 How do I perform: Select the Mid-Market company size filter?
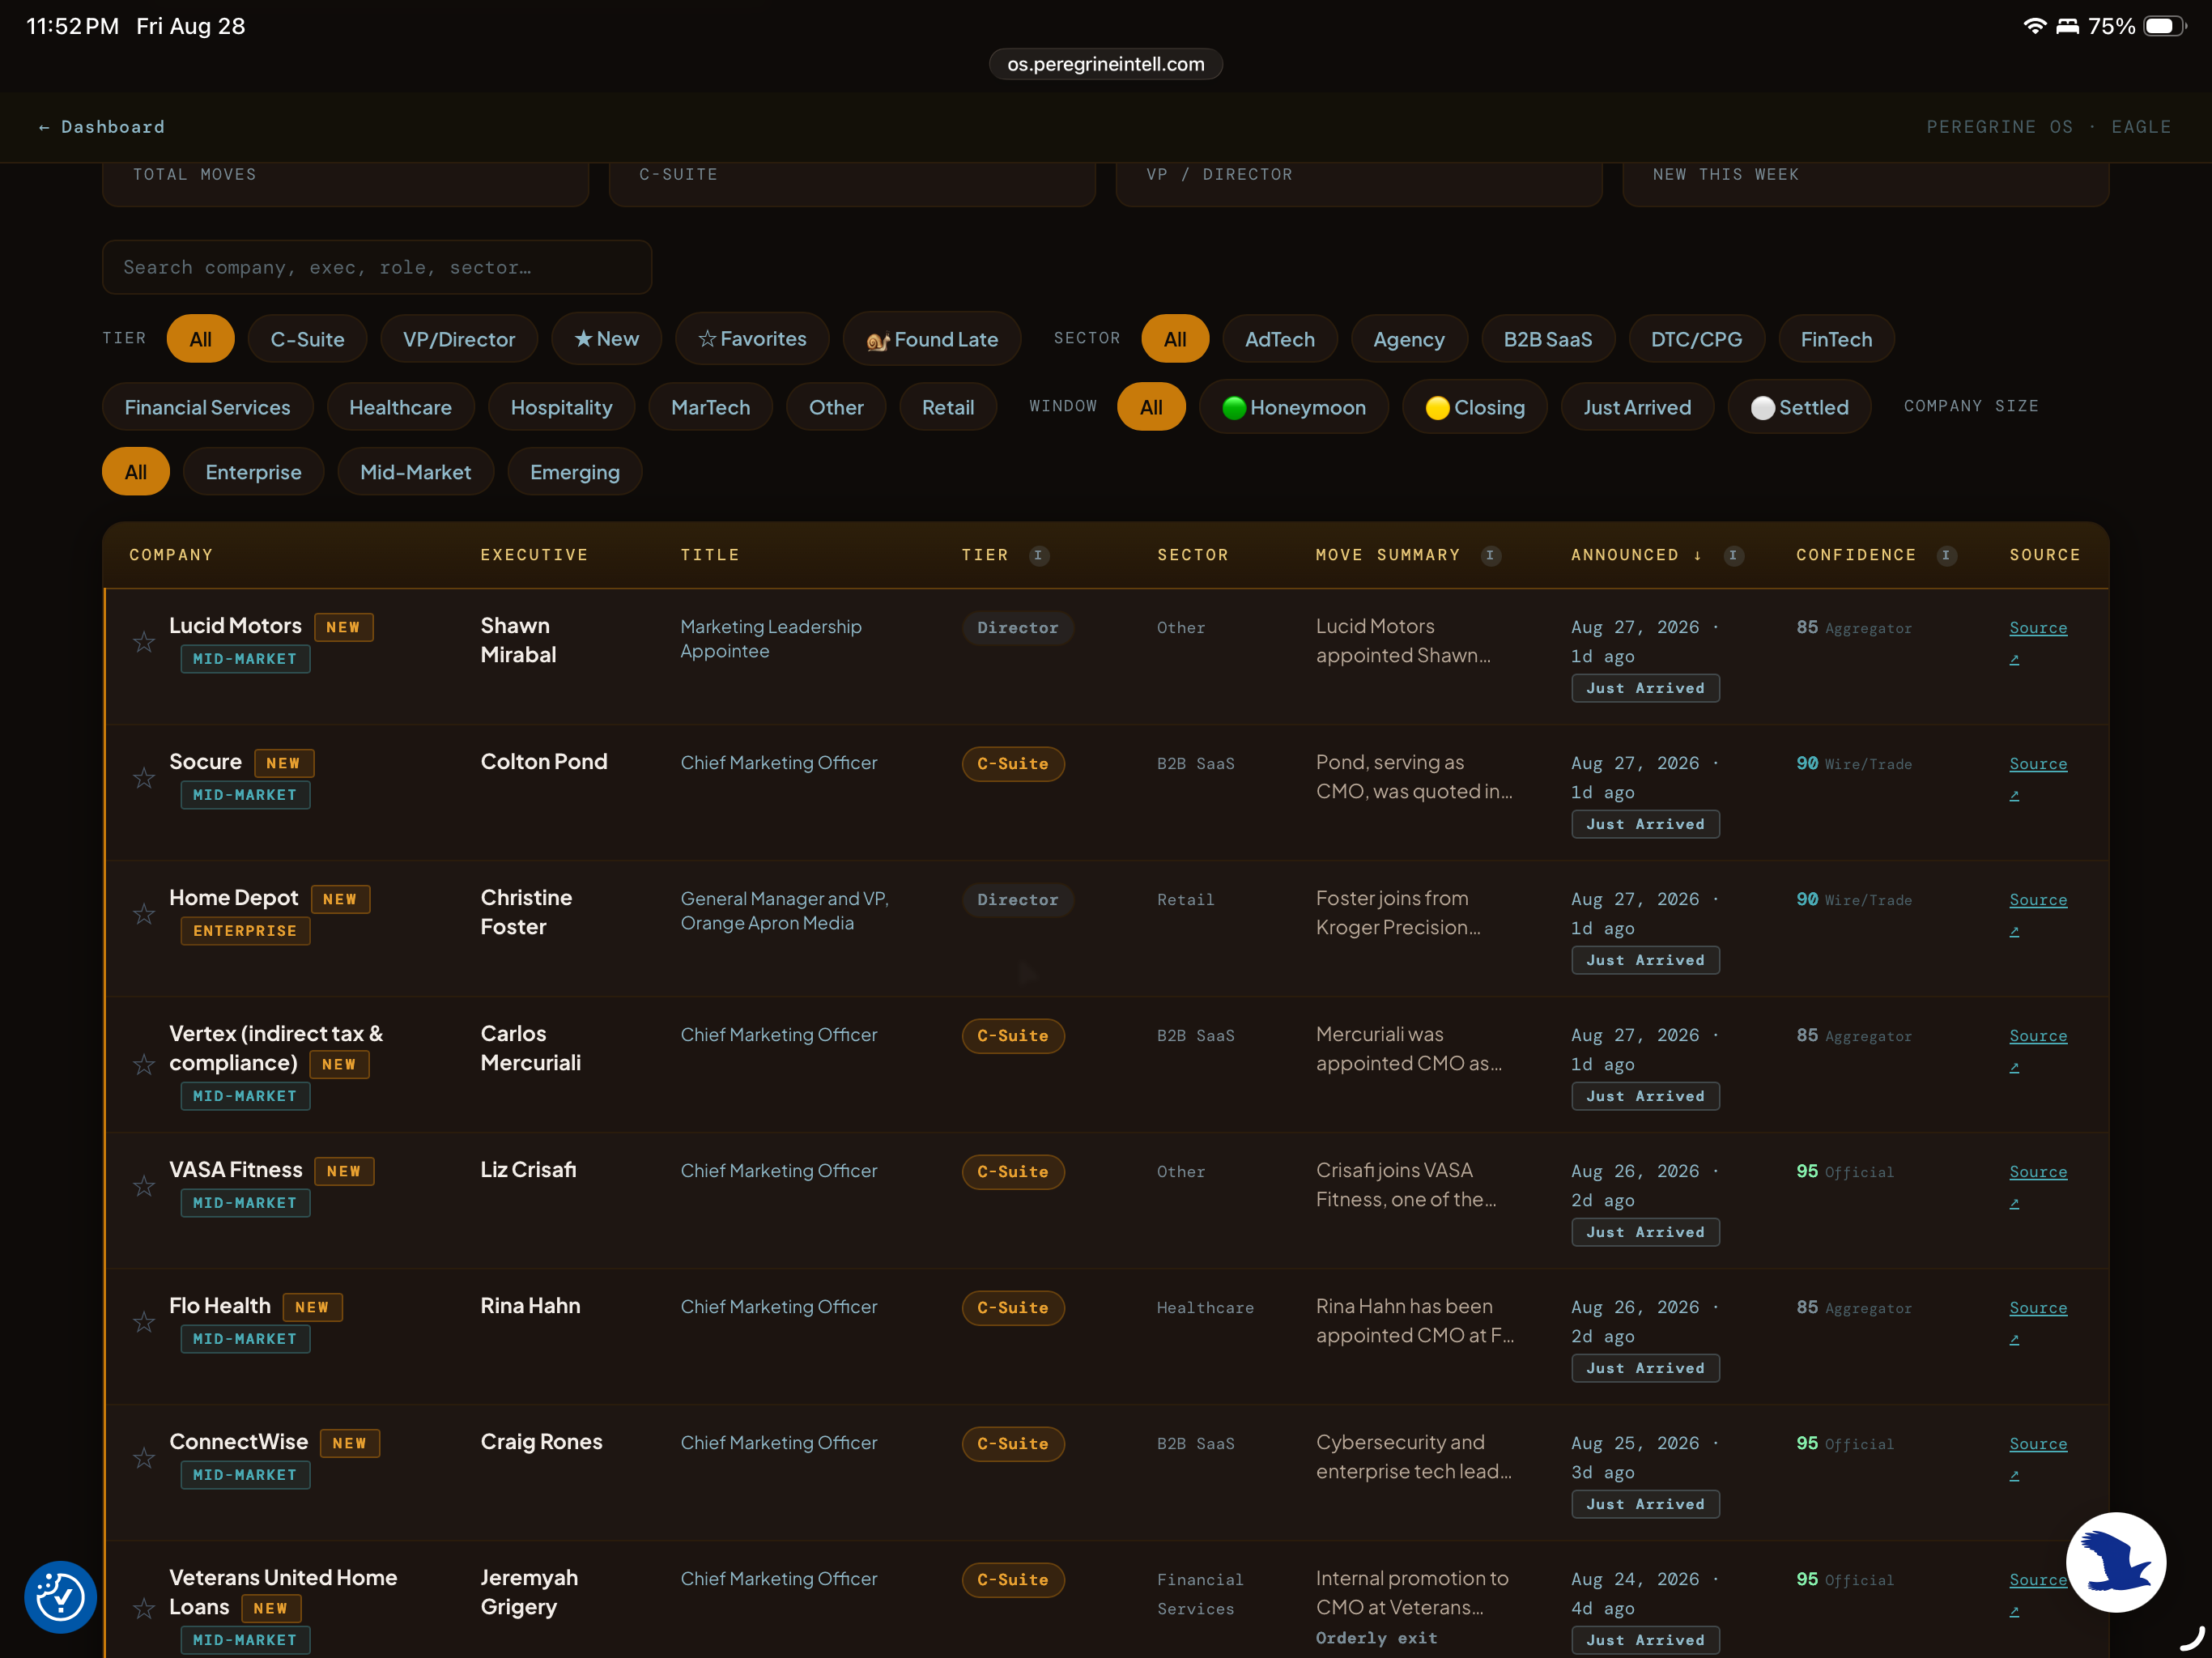pyautogui.click(x=415, y=472)
